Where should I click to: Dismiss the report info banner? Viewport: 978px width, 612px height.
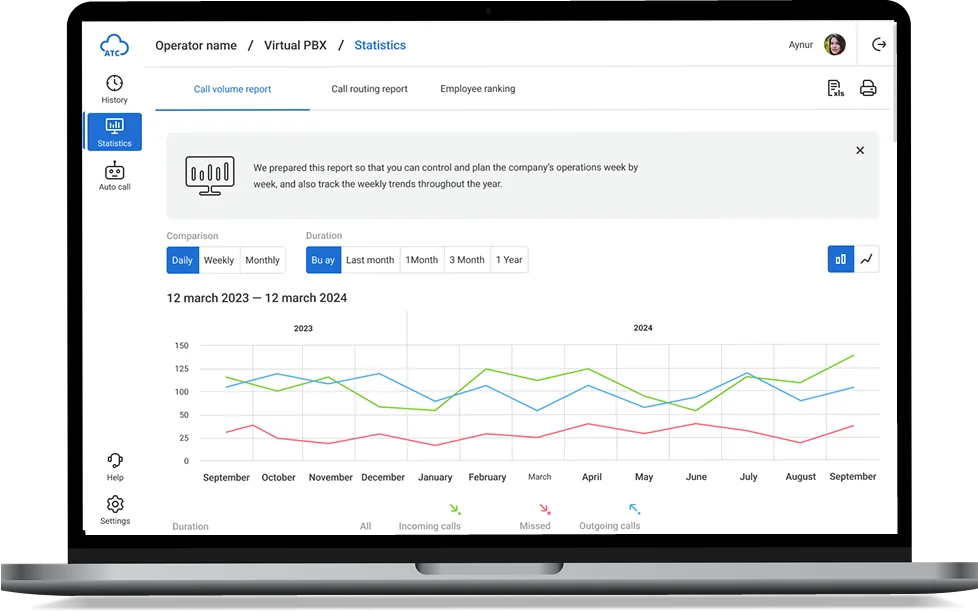(859, 150)
